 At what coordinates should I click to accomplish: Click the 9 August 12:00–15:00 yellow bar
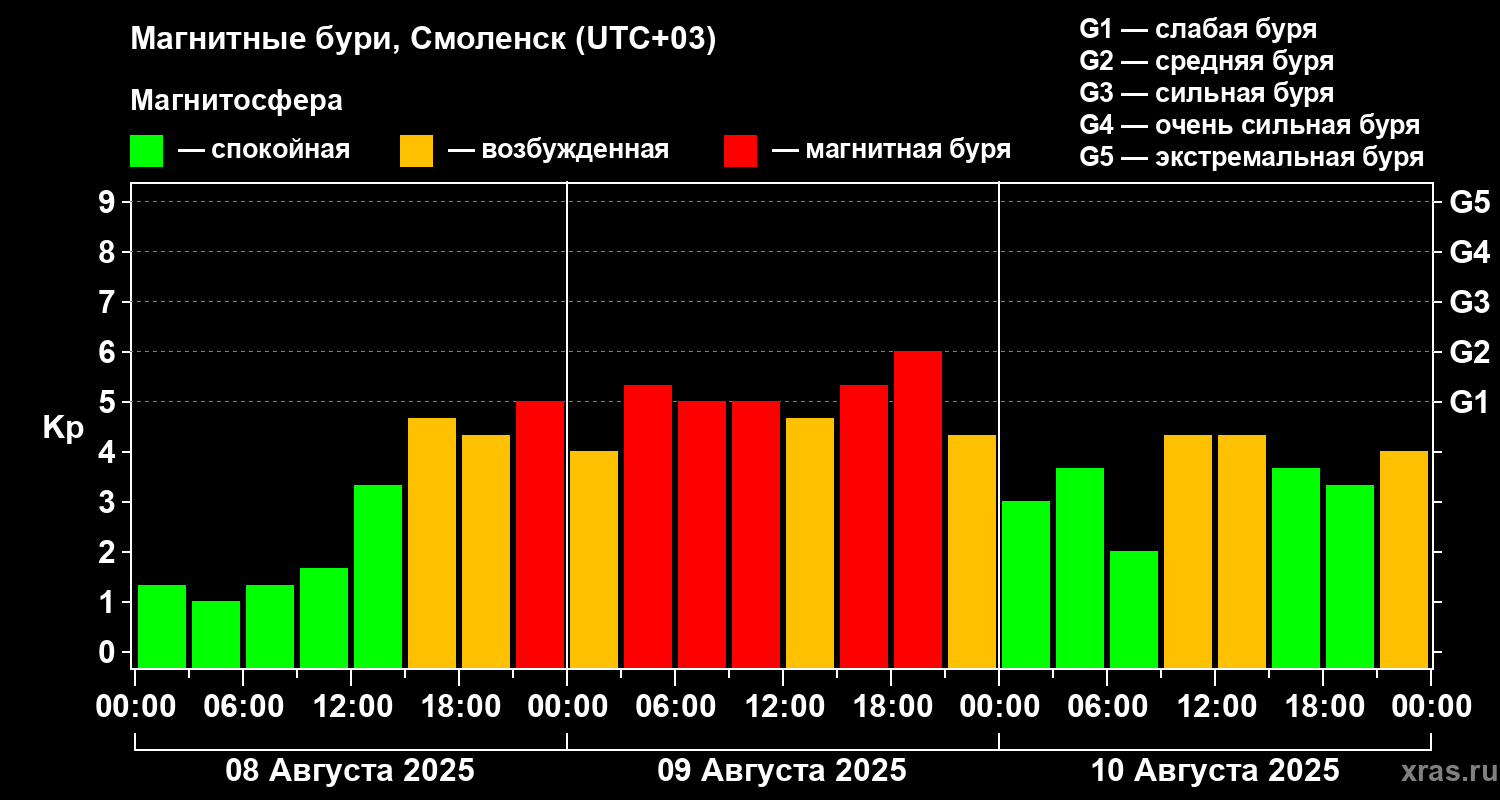[x=810, y=542]
